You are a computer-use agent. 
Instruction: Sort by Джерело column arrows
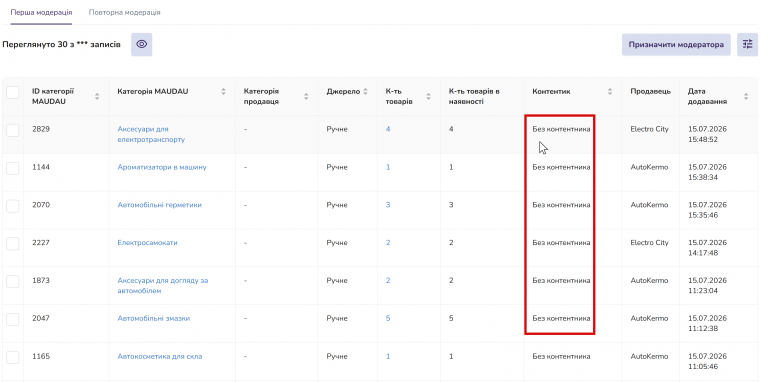[365, 92]
